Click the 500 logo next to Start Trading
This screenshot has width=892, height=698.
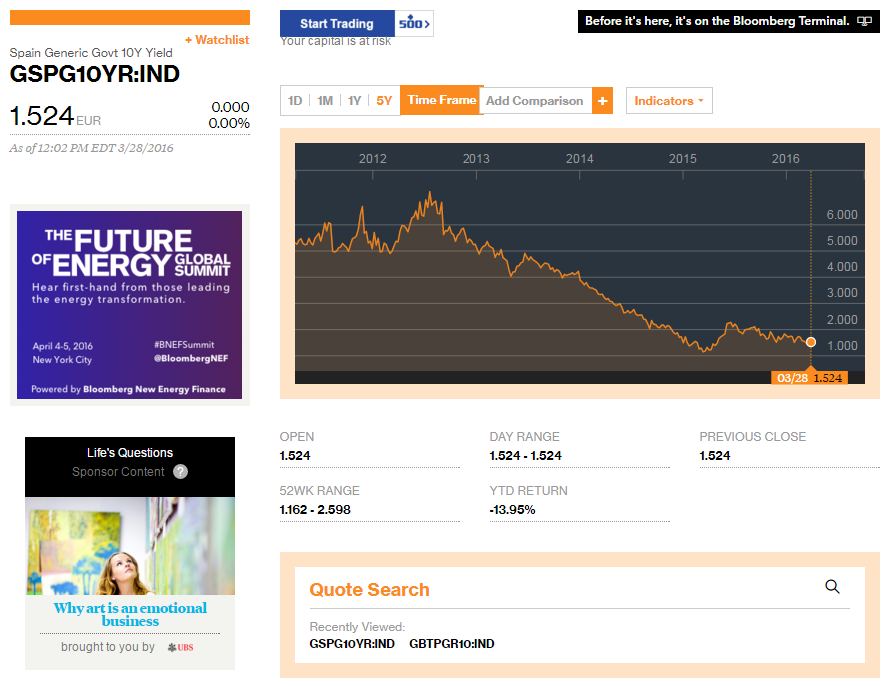click(414, 23)
